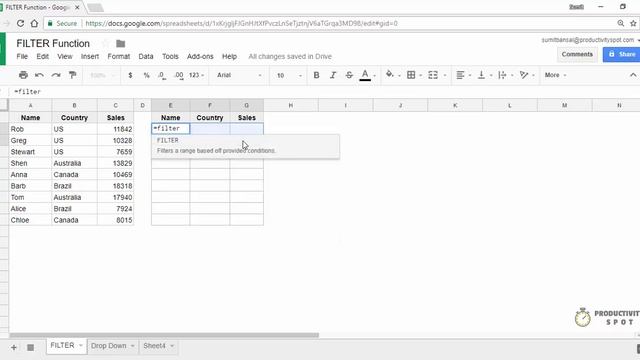Open the Add-ons menu
640x360 pixels.
pyautogui.click(x=200, y=56)
